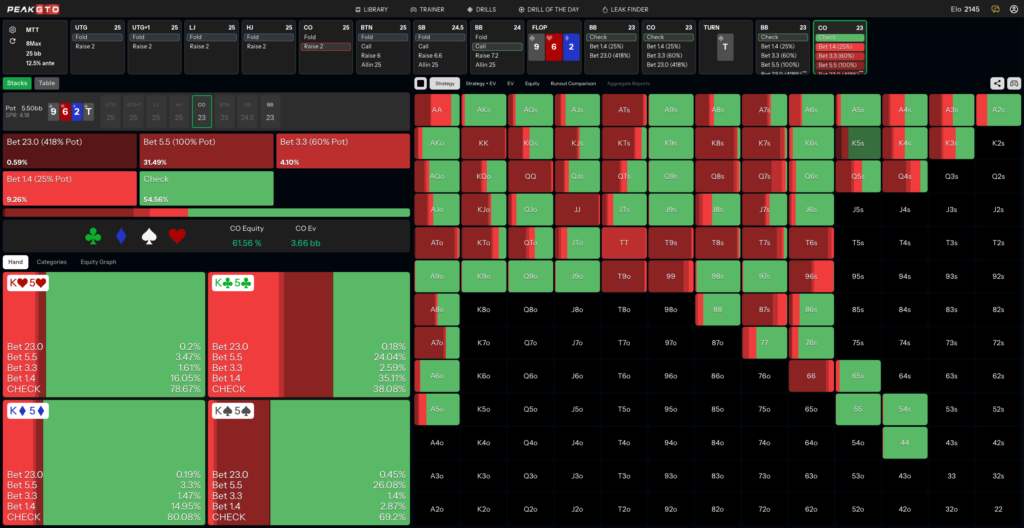This screenshot has width=1024, height=528.
Task: Switch to the EV tab
Action: click(x=511, y=84)
